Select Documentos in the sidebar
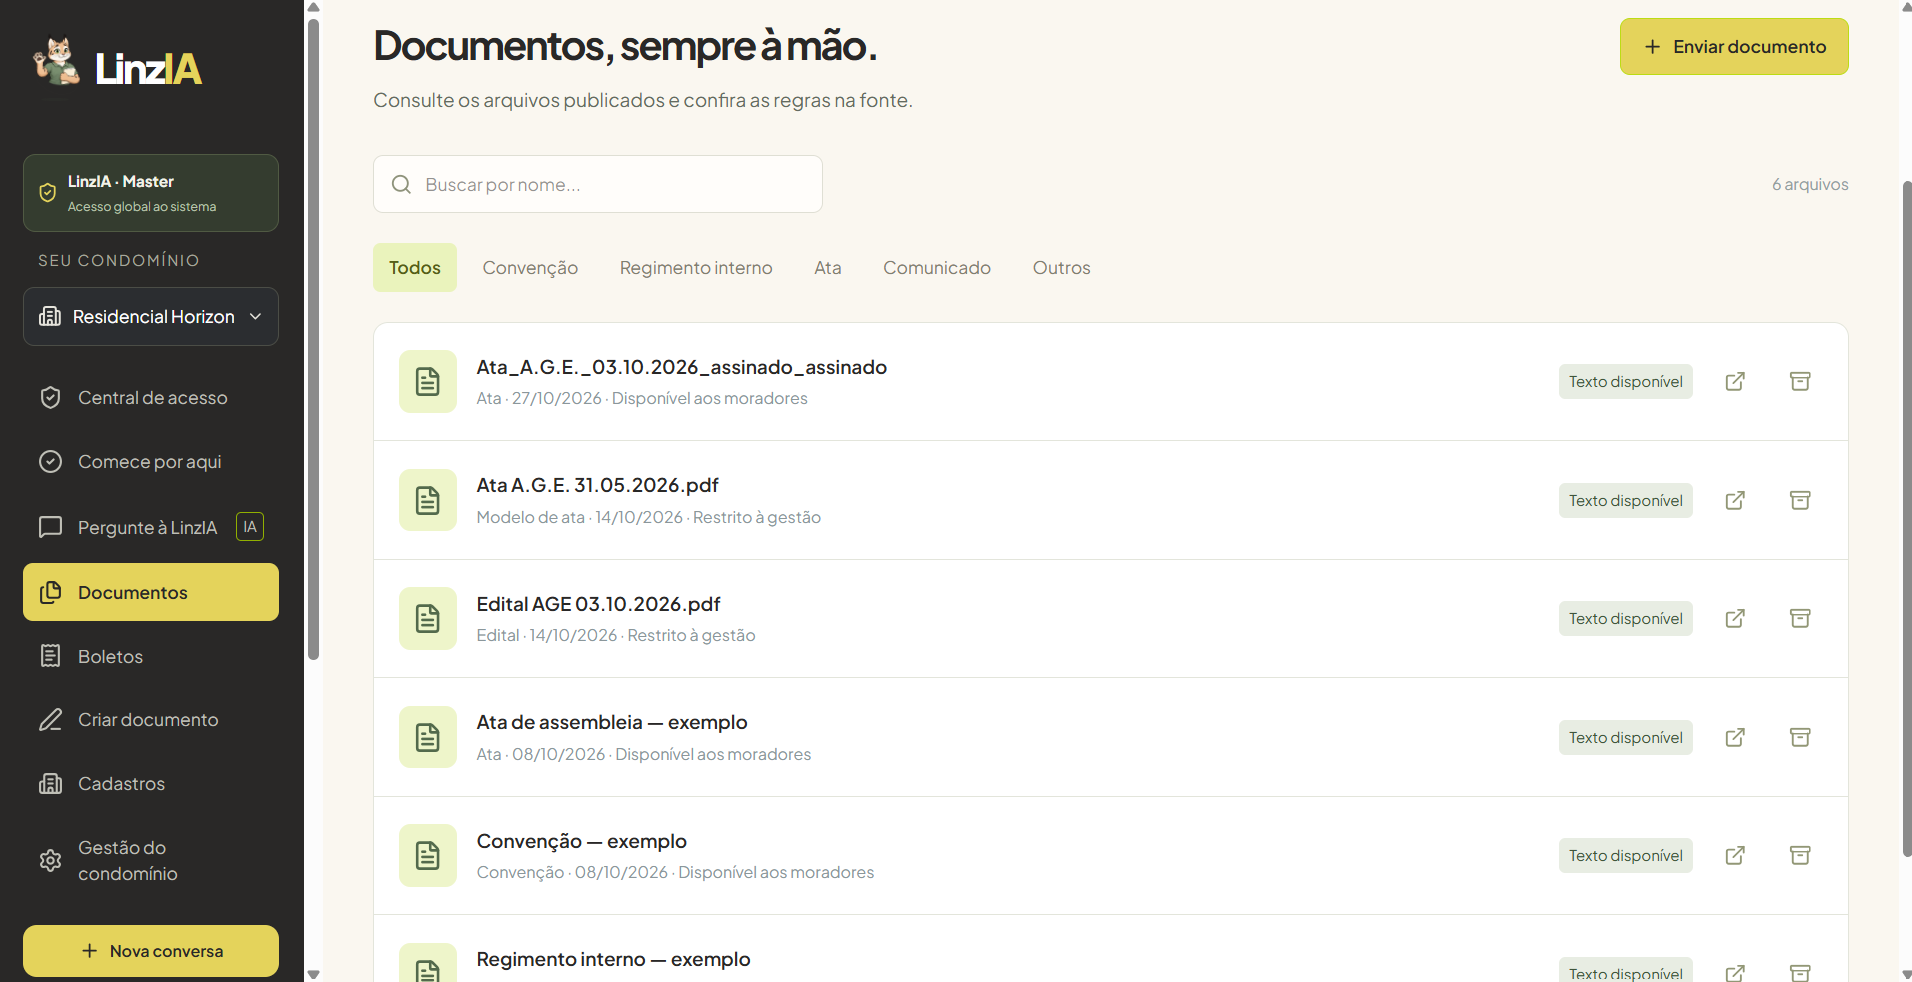 tap(151, 592)
